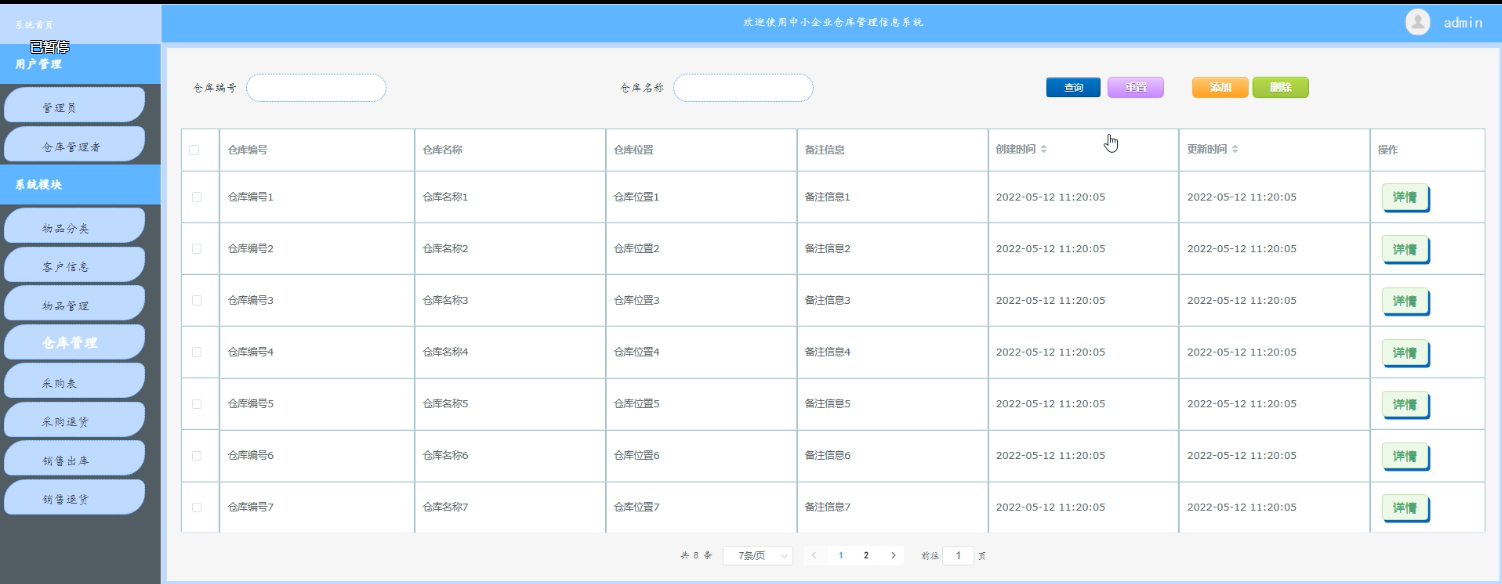Focus the 仓库名称 search input field

point(743,88)
